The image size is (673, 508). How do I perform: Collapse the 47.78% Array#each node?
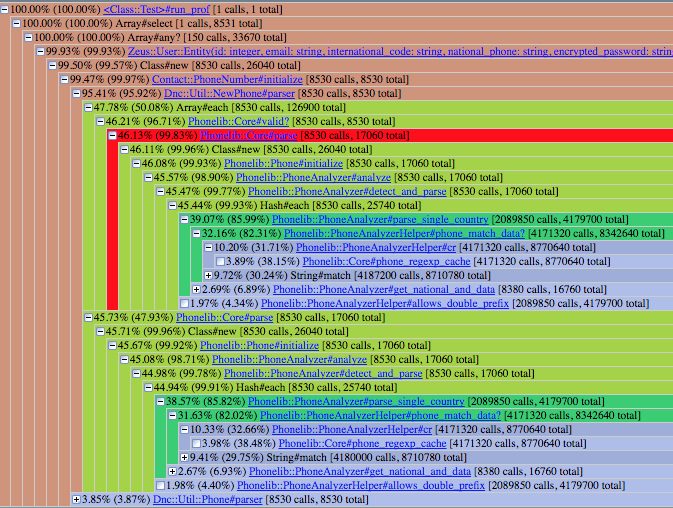tap(88, 108)
